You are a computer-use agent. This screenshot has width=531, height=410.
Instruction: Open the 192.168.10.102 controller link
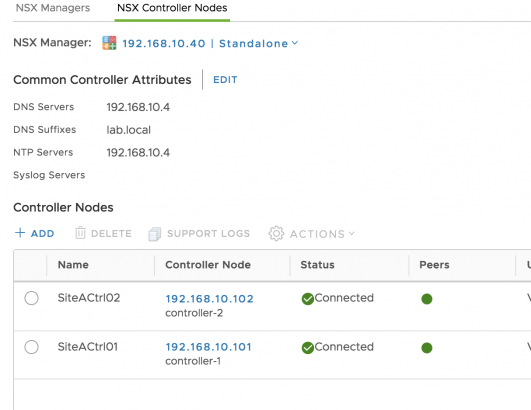point(209,299)
